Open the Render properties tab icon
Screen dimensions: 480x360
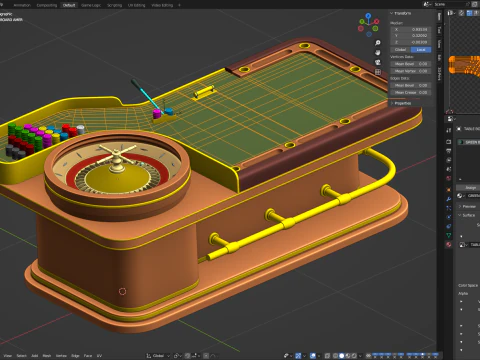coord(449,142)
